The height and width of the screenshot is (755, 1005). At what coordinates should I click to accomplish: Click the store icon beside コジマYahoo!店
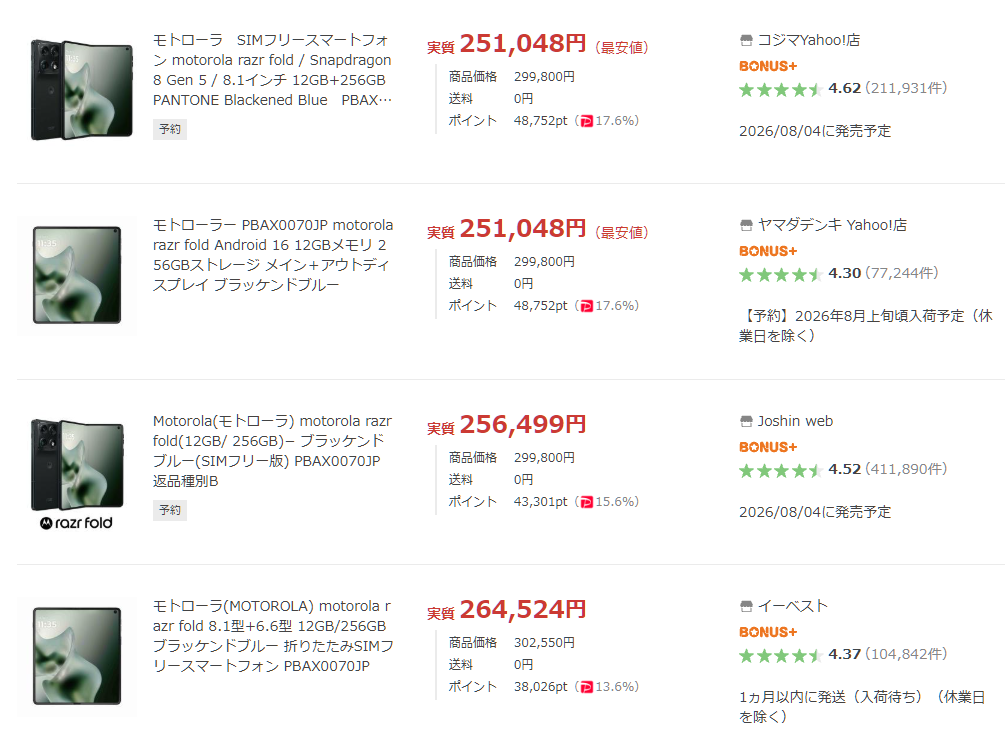pyautogui.click(x=746, y=40)
